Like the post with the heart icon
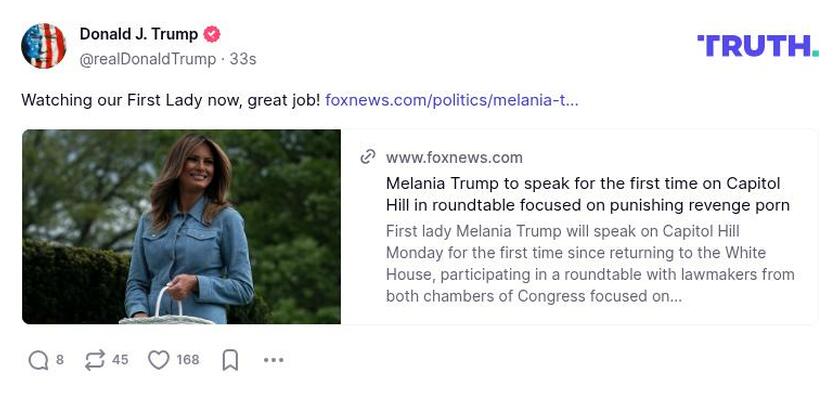Screen dimensions: 840x406 click(x=159, y=360)
